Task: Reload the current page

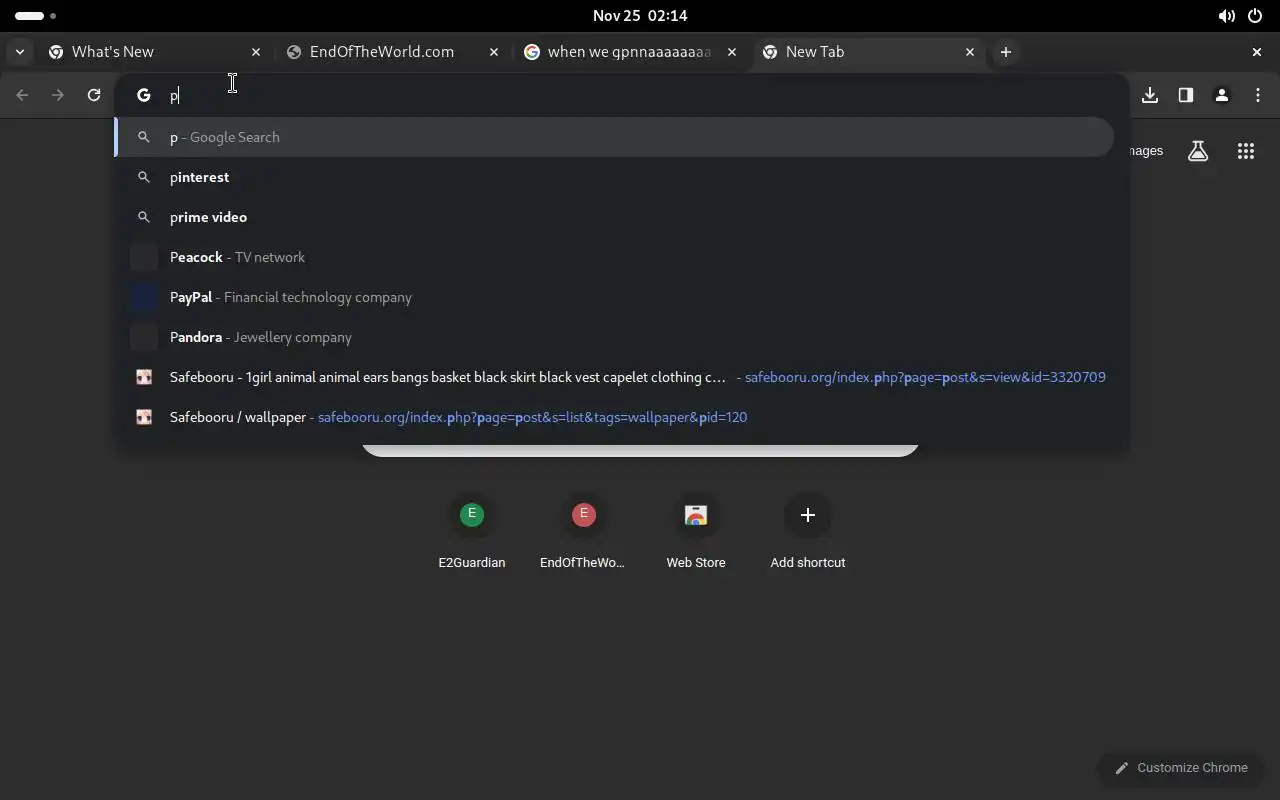Action: (94, 95)
